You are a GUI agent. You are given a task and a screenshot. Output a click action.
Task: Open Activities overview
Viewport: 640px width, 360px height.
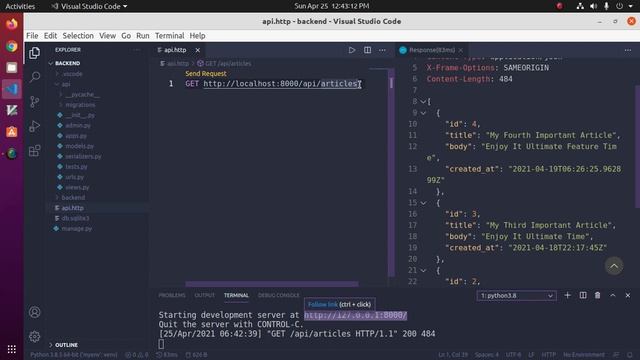pyautogui.click(x=20, y=6)
